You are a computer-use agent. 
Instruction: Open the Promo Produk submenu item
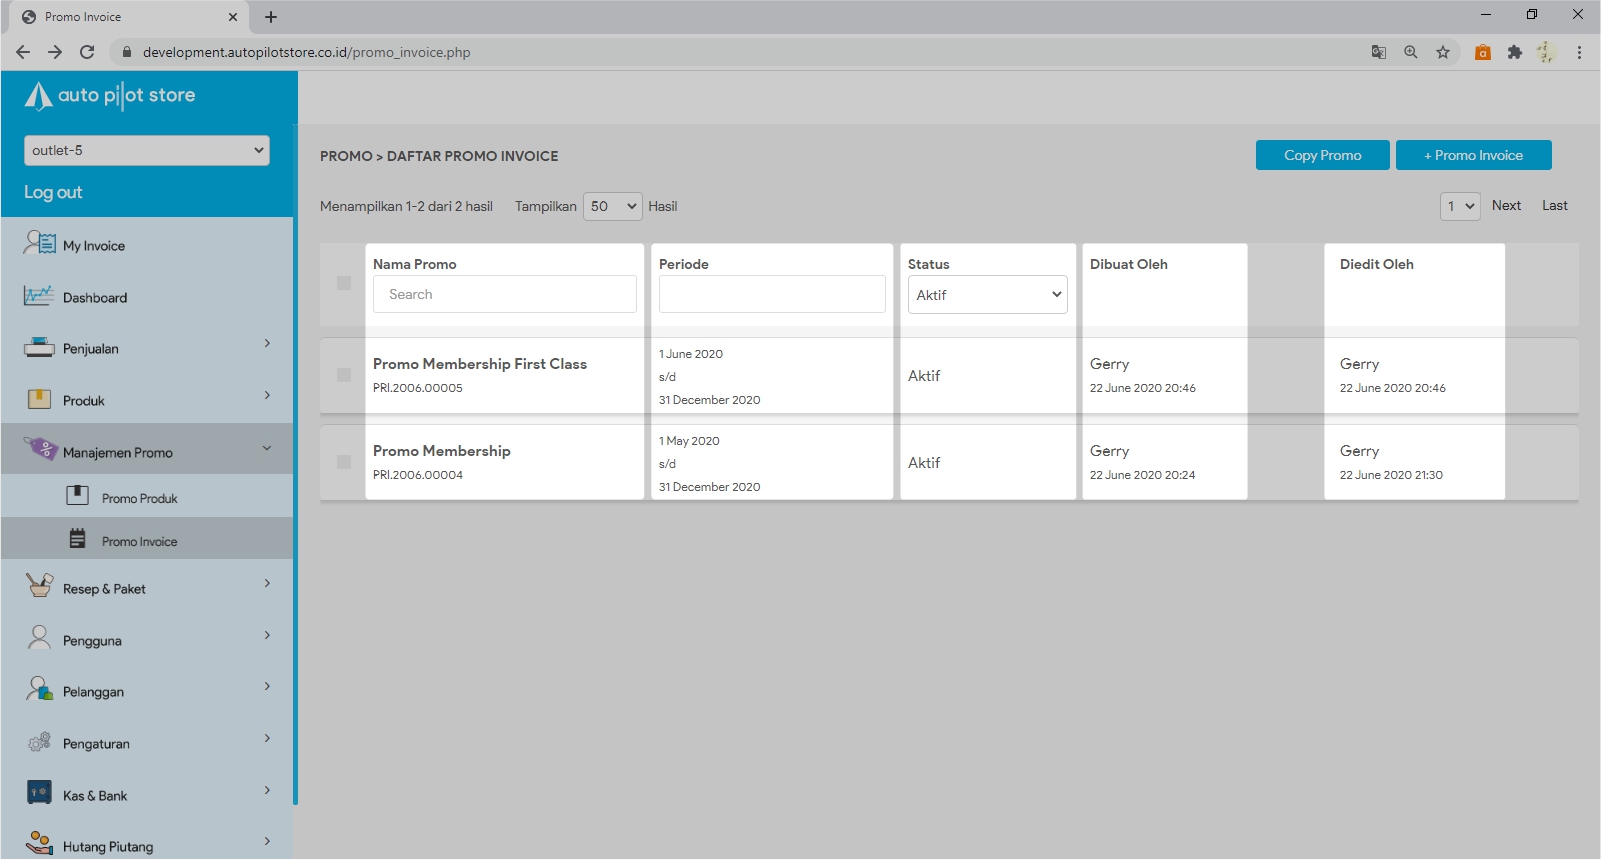point(139,498)
